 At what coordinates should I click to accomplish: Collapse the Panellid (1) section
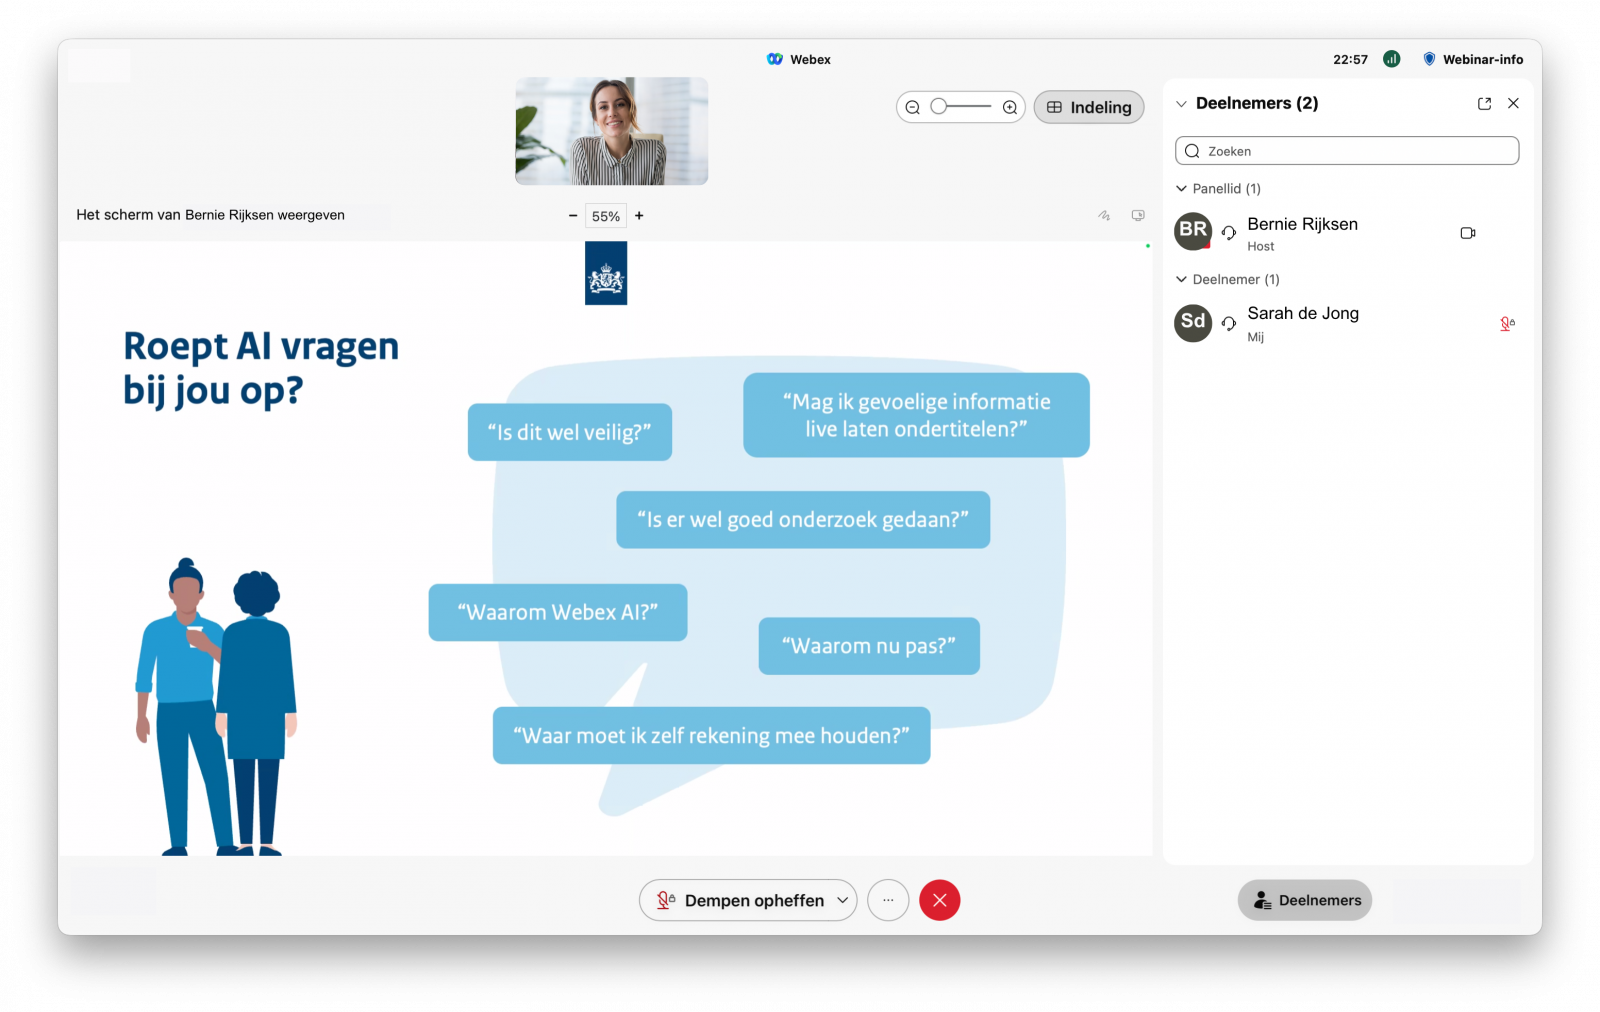coord(1182,188)
